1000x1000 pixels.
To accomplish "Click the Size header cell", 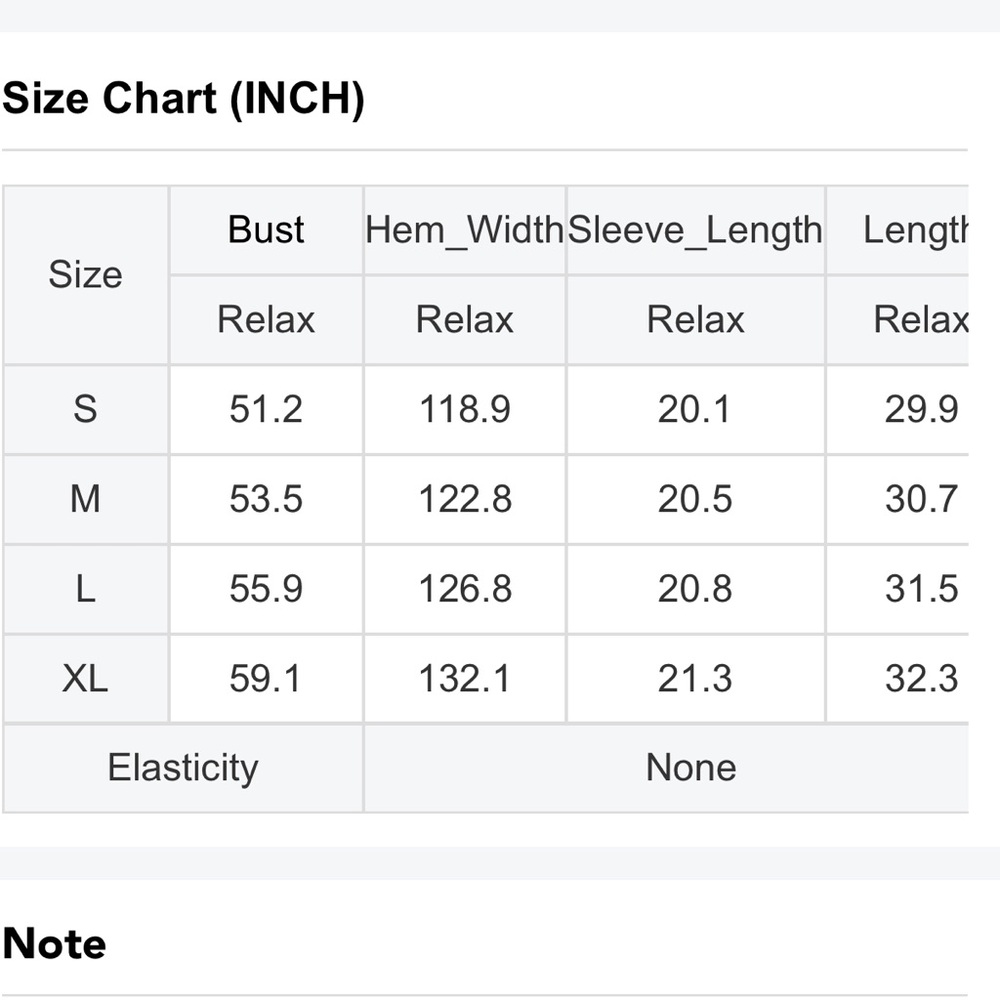I will [85, 275].
